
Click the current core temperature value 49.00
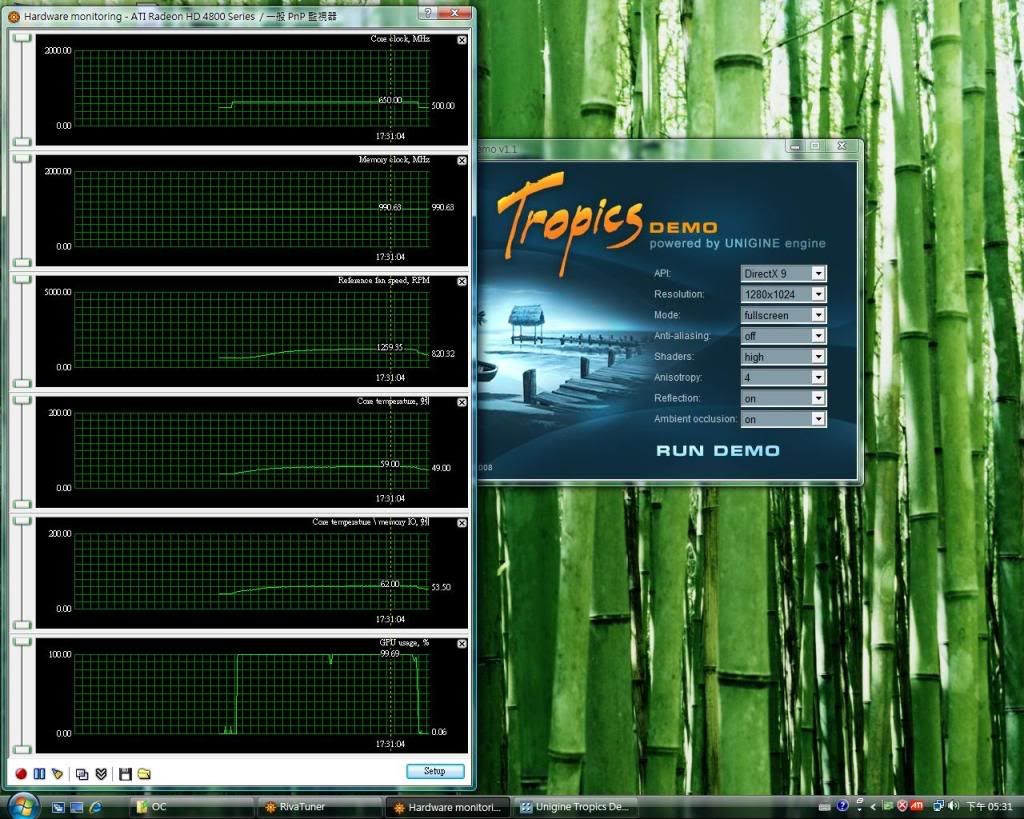[x=441, y=468]
